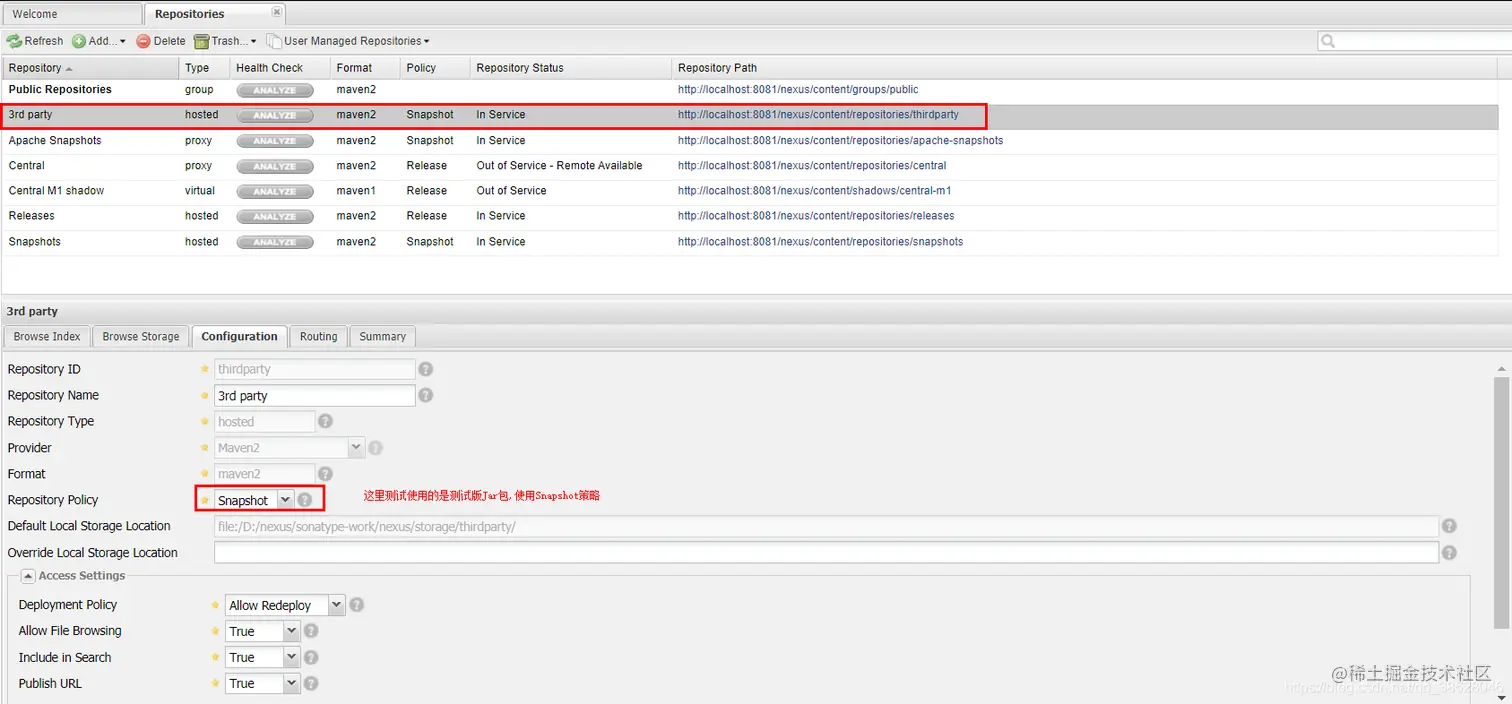Click the search field magnifier icon
1512x704 pixels.
1328,41
